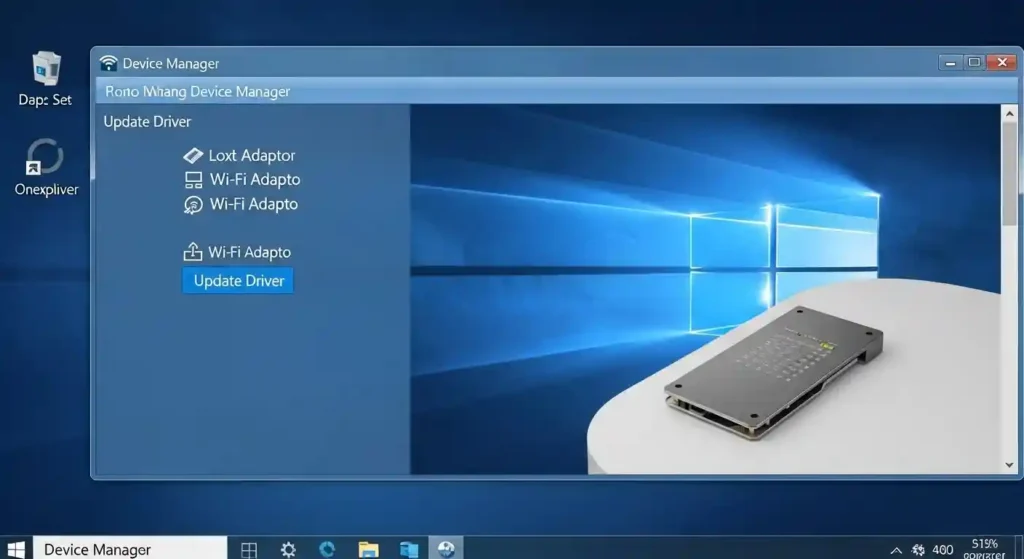Launch Edge browser from the taskbar
This screenshot has height=559, width=1024.
tap(327, 549)
